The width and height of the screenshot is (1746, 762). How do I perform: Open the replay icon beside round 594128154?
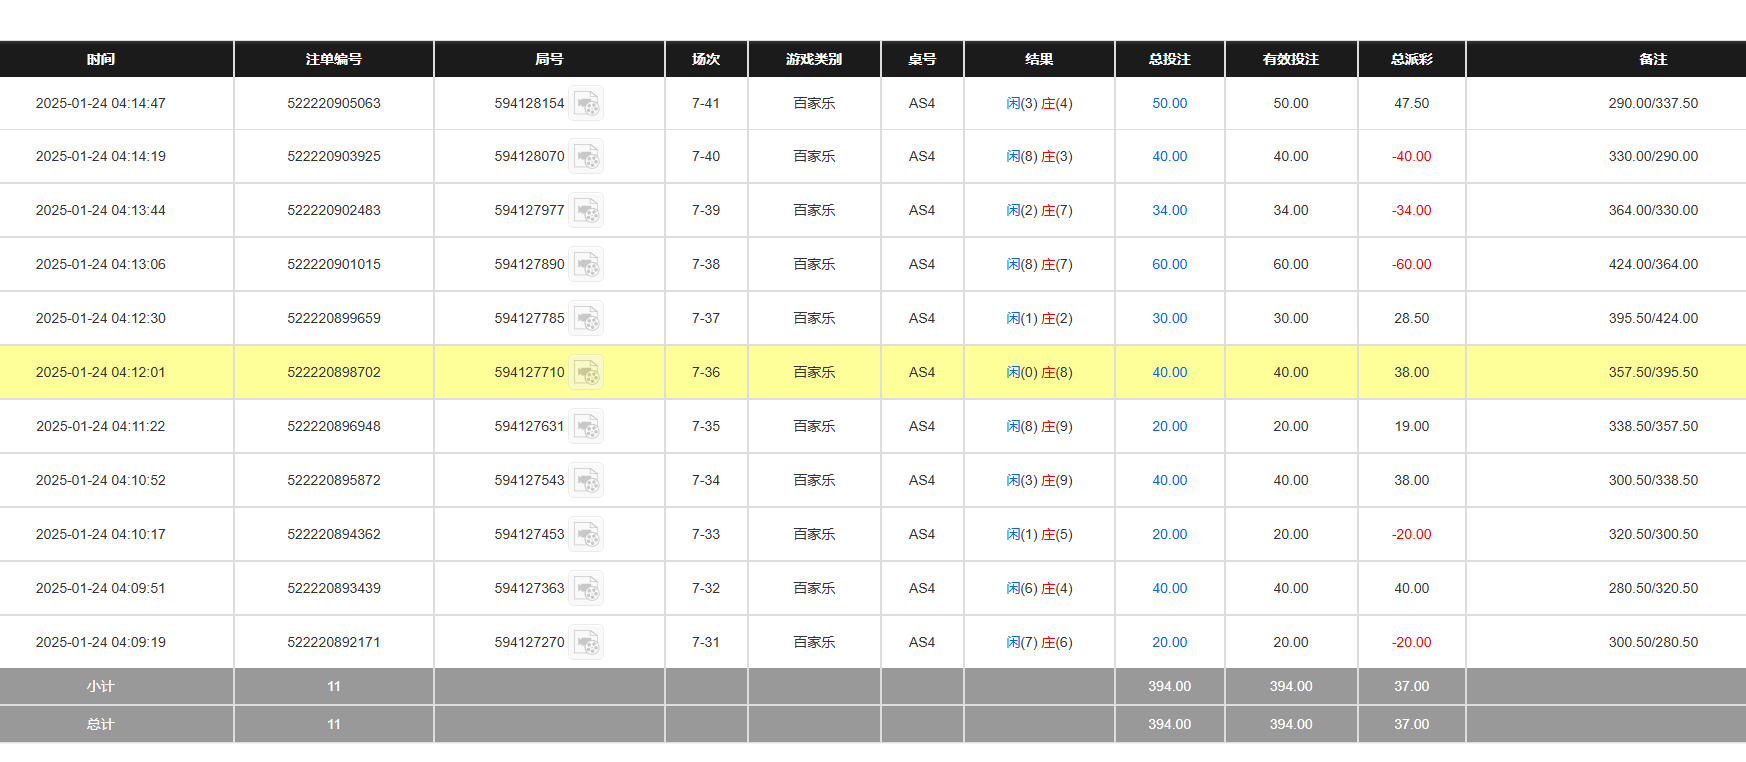click(x=586, y=103)
